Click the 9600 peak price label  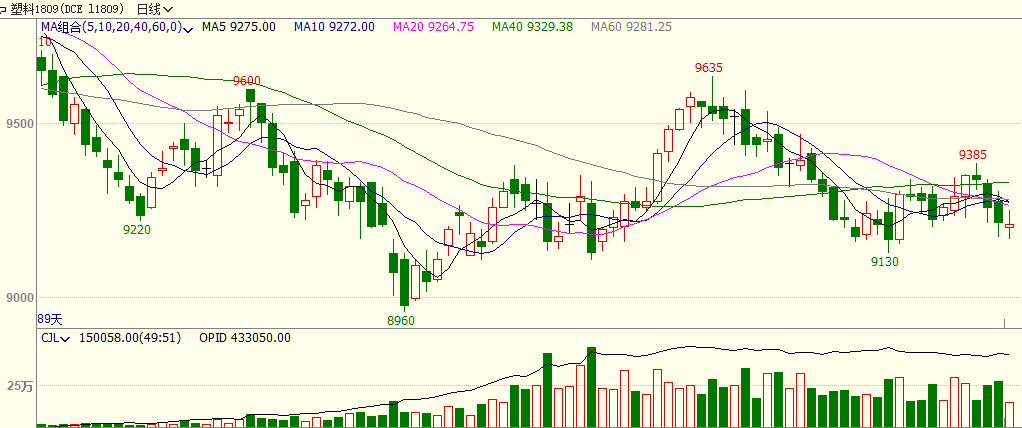246,81
